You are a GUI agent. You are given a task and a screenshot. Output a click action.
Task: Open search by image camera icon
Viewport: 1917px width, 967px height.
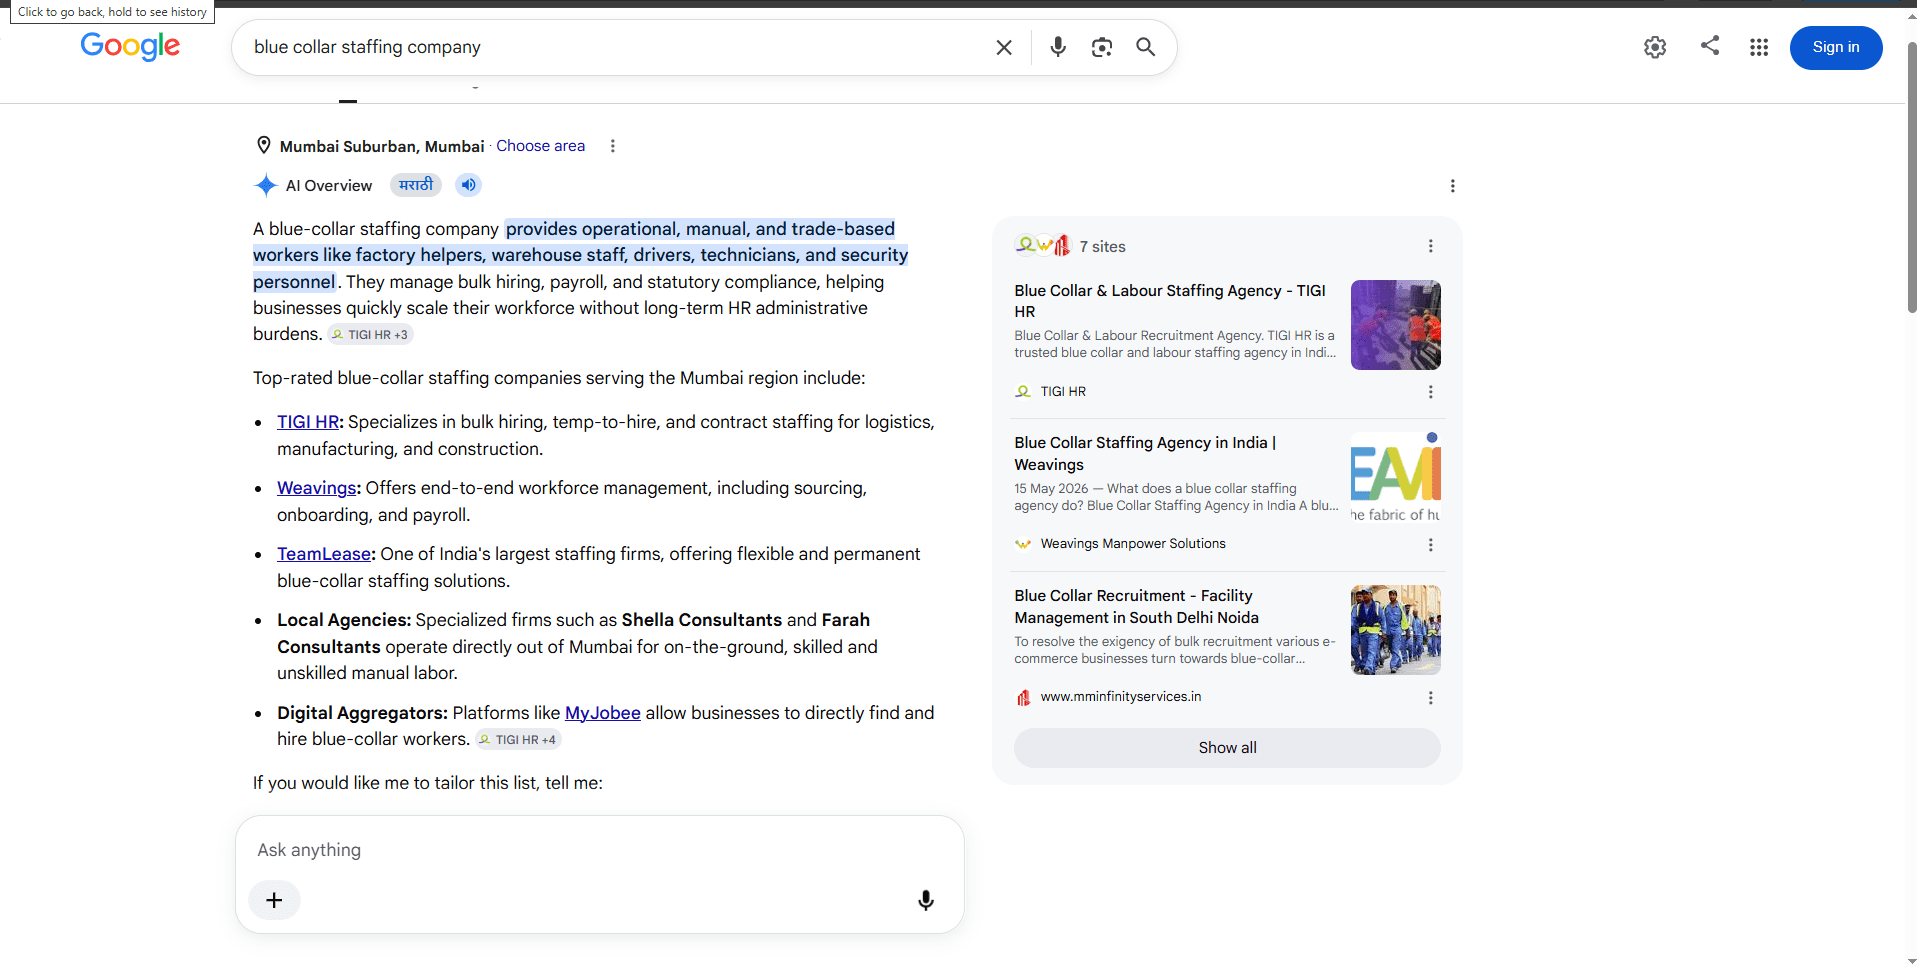(1102, 47)
